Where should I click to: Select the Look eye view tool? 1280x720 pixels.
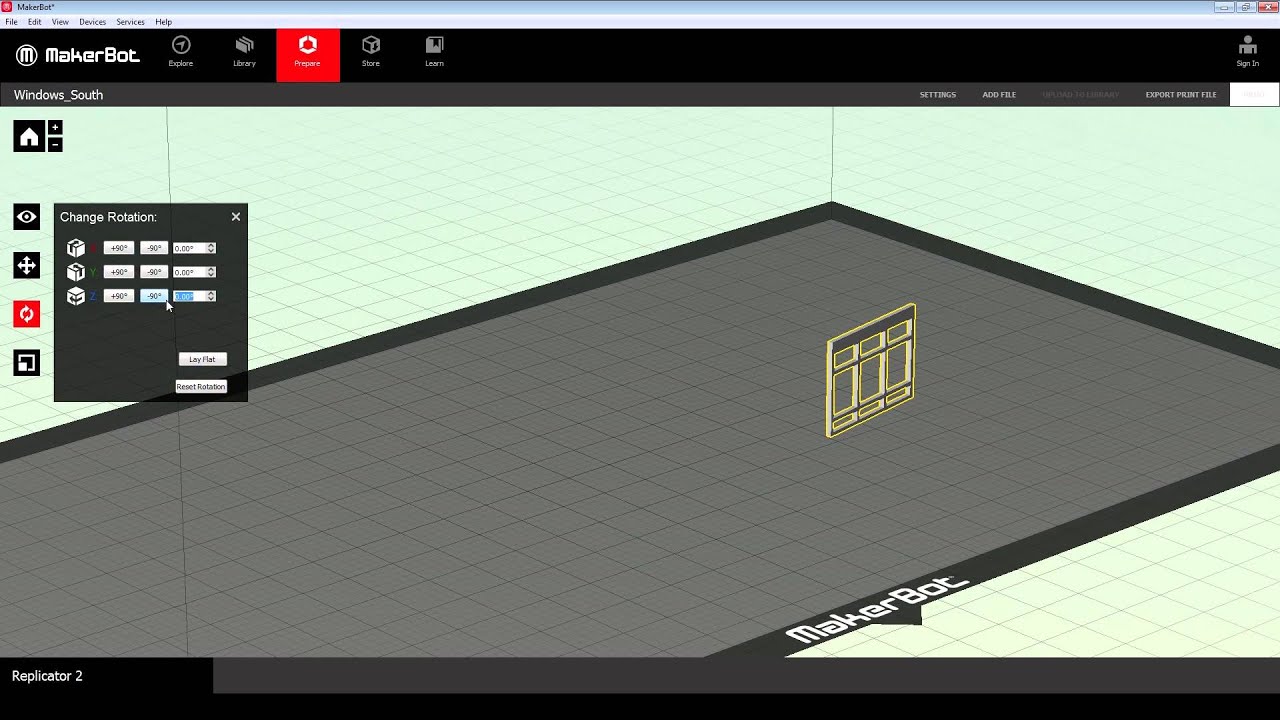click(27, 216)
